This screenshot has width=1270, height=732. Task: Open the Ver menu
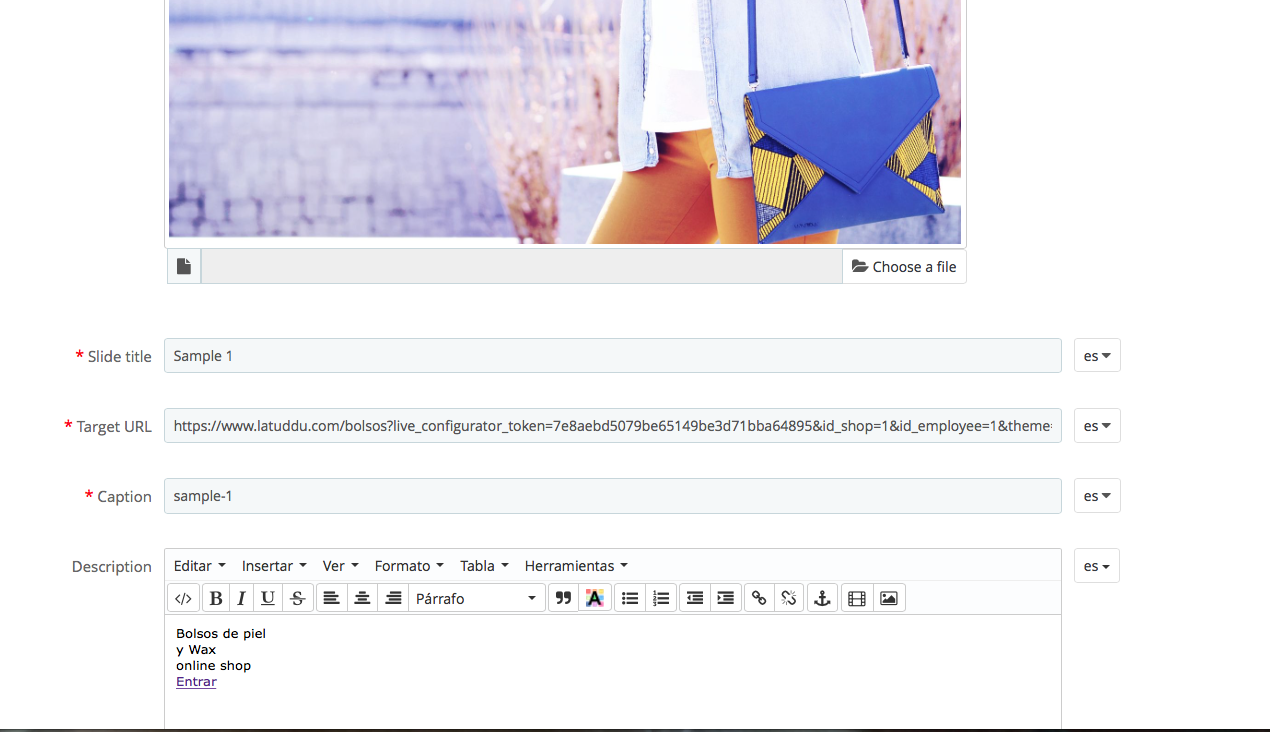pyautogui.click(x=340, y=565)
